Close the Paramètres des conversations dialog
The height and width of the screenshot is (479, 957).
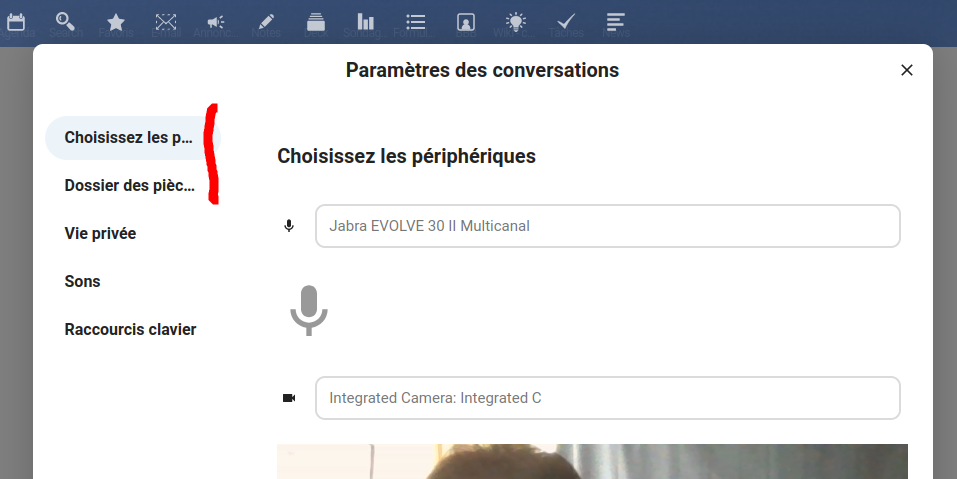coord(906,70)
